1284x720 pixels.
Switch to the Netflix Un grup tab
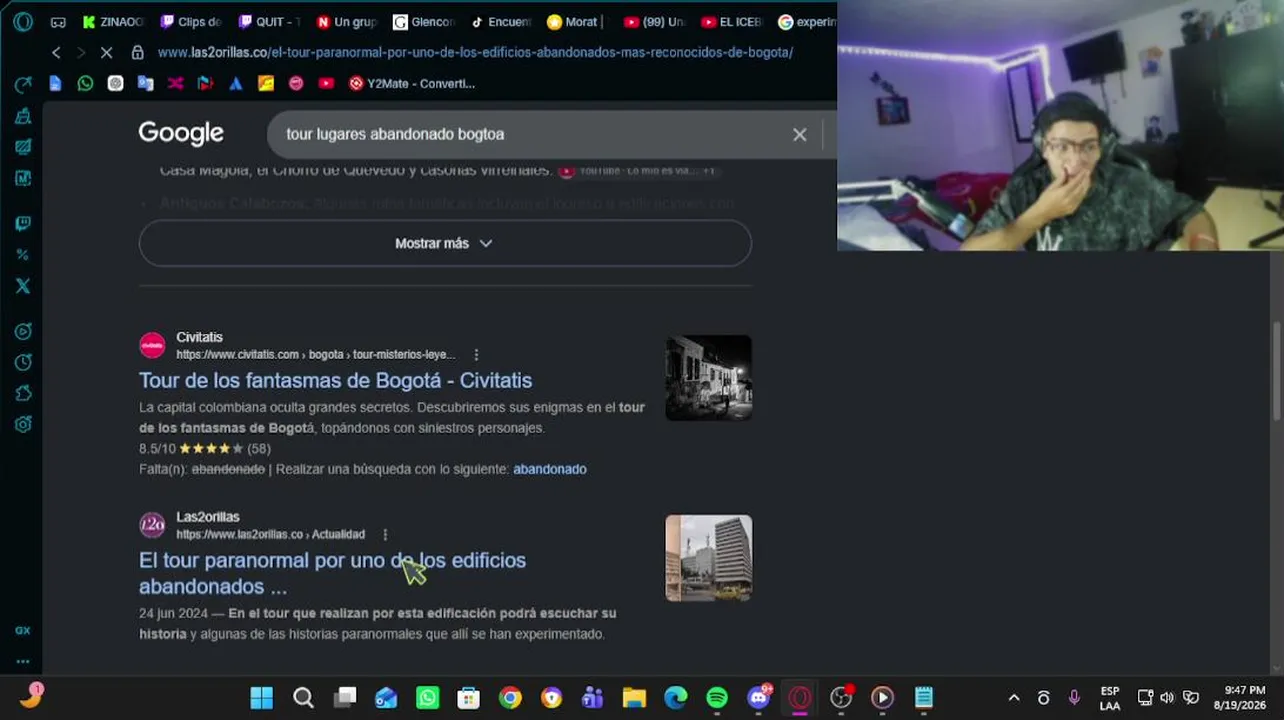point(346,21)
